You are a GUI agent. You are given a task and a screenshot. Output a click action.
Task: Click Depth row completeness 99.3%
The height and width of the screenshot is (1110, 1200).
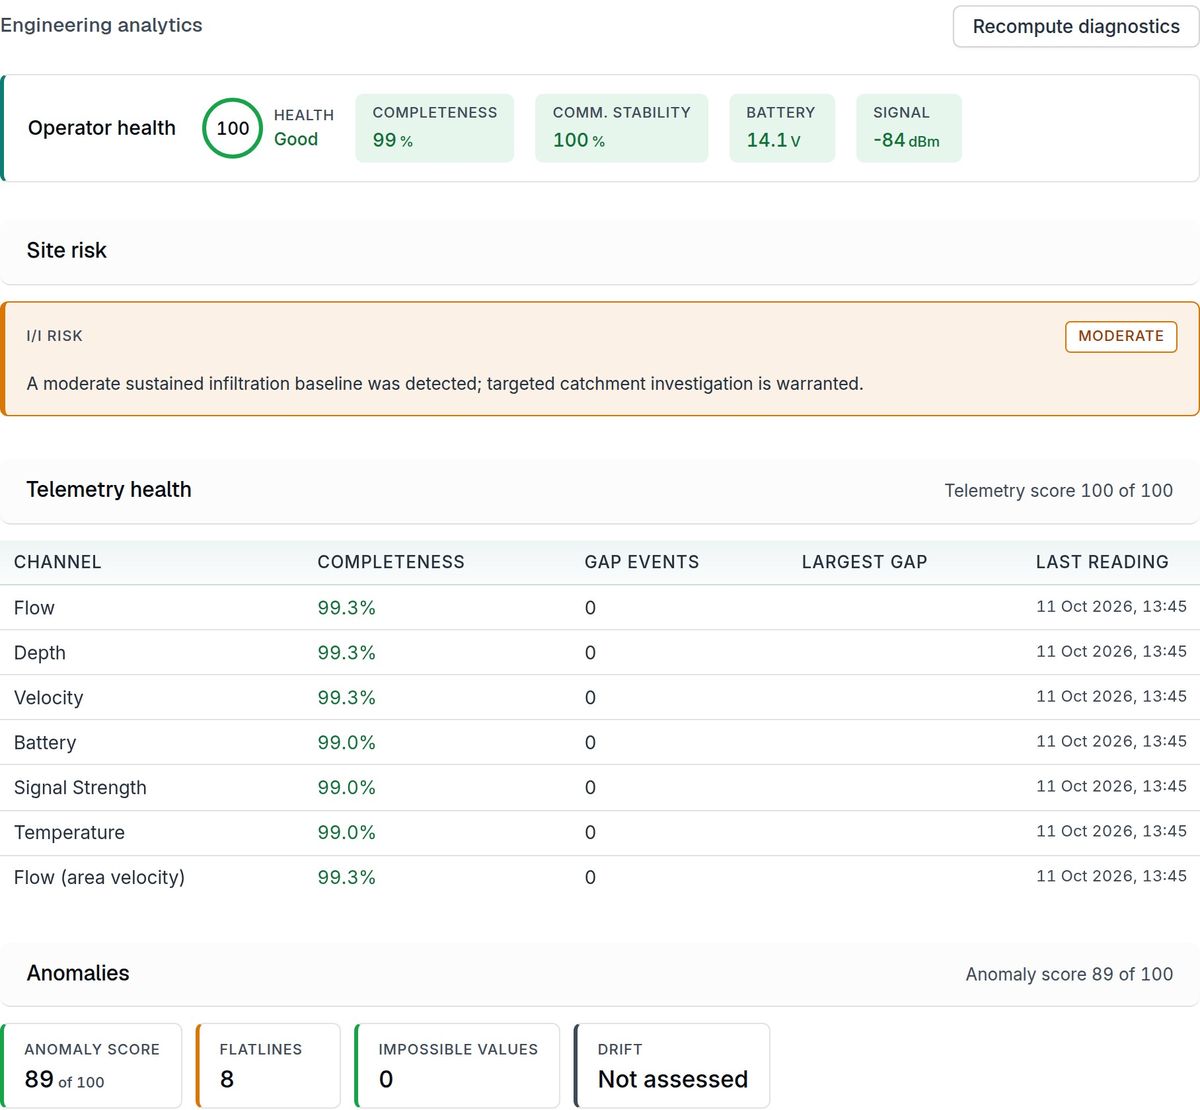click(347, 653)
